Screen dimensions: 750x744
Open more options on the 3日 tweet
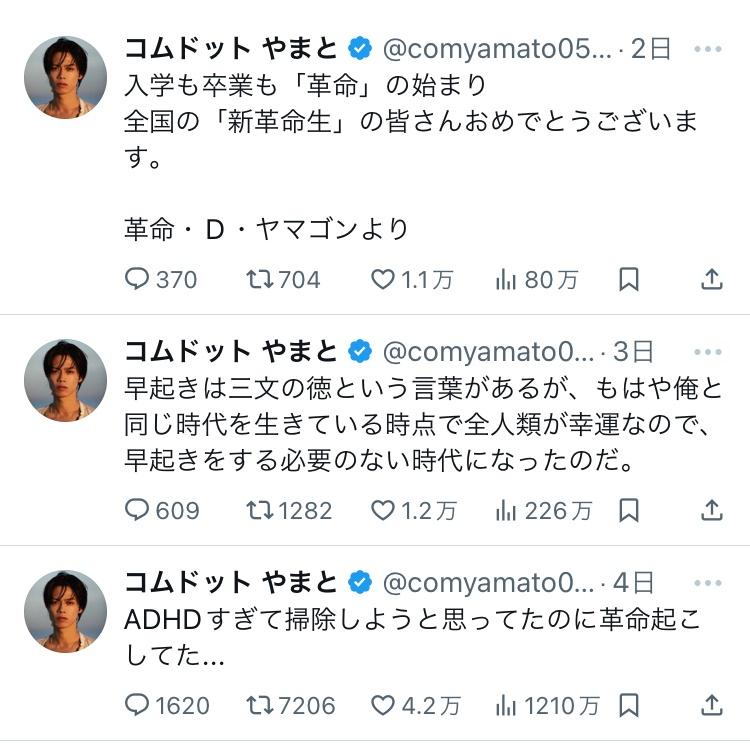click(x=707, y=352)
